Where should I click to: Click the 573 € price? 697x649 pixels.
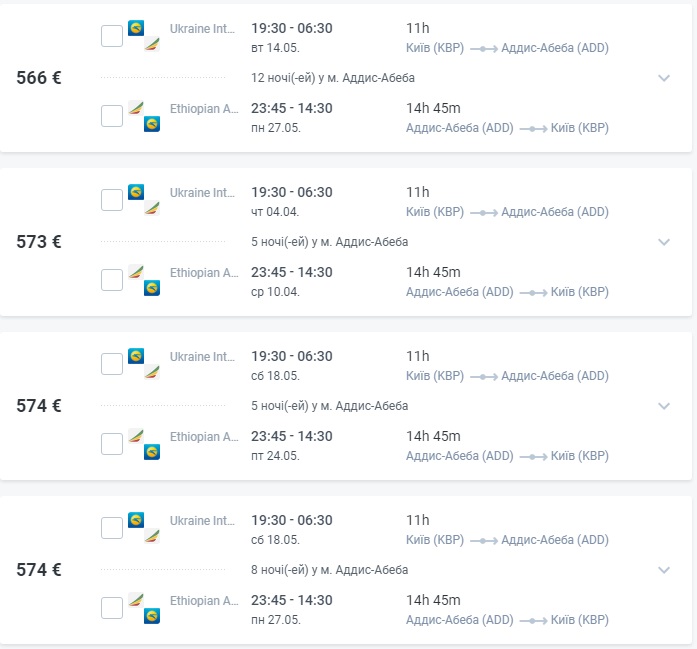39,242
